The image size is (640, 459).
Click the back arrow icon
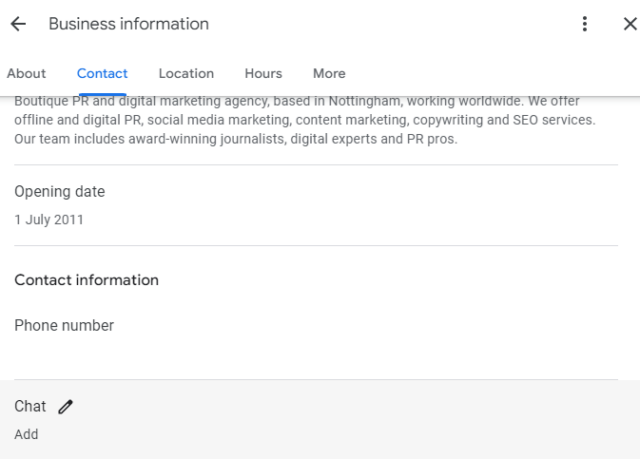(18, 24)
